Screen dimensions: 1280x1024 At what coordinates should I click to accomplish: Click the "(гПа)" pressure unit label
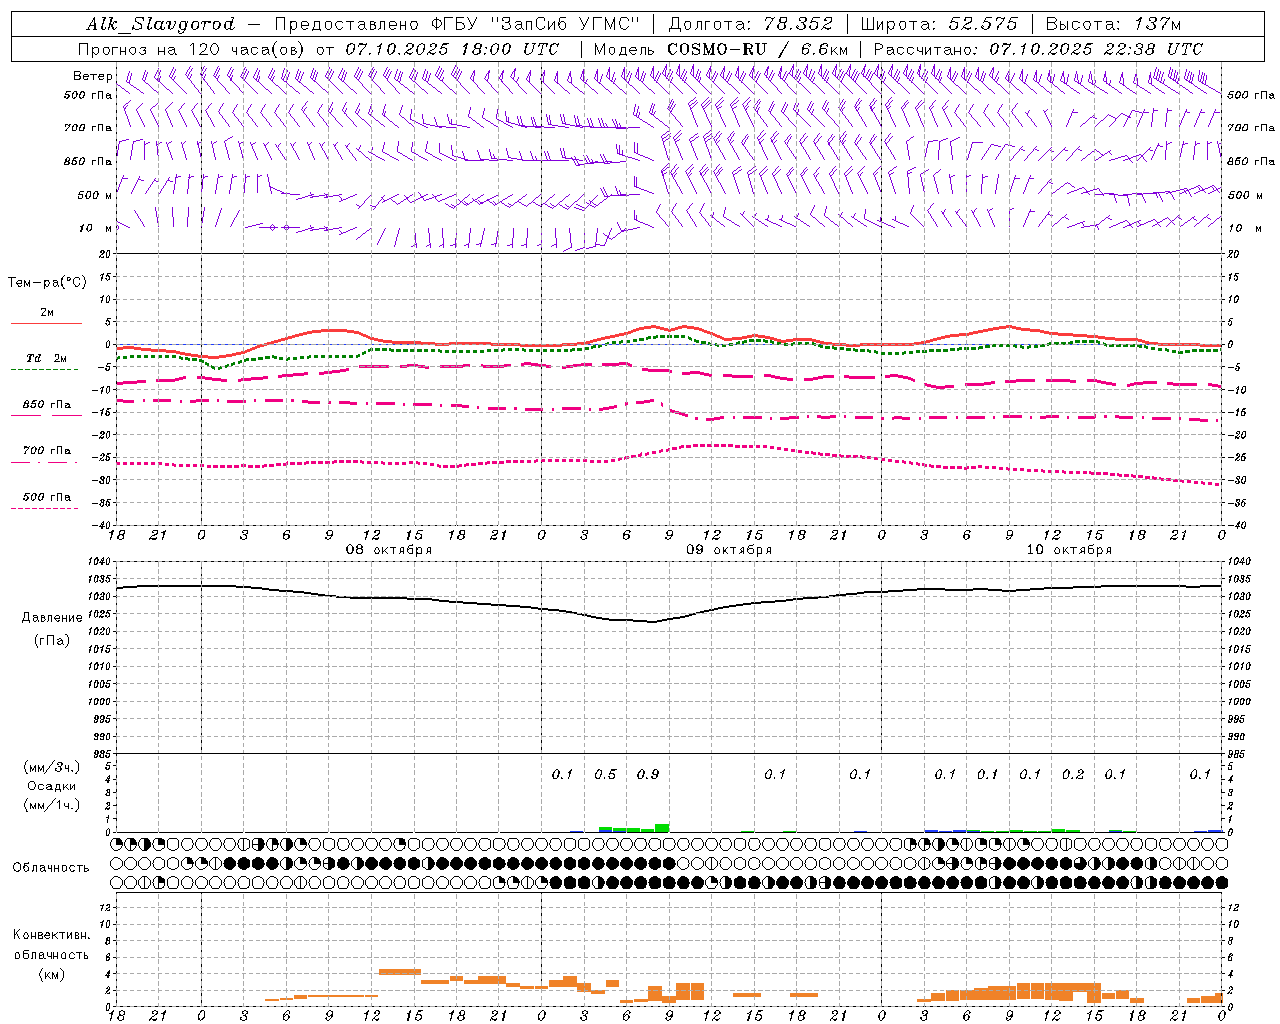pyautogui.click(x=52, y=640)
